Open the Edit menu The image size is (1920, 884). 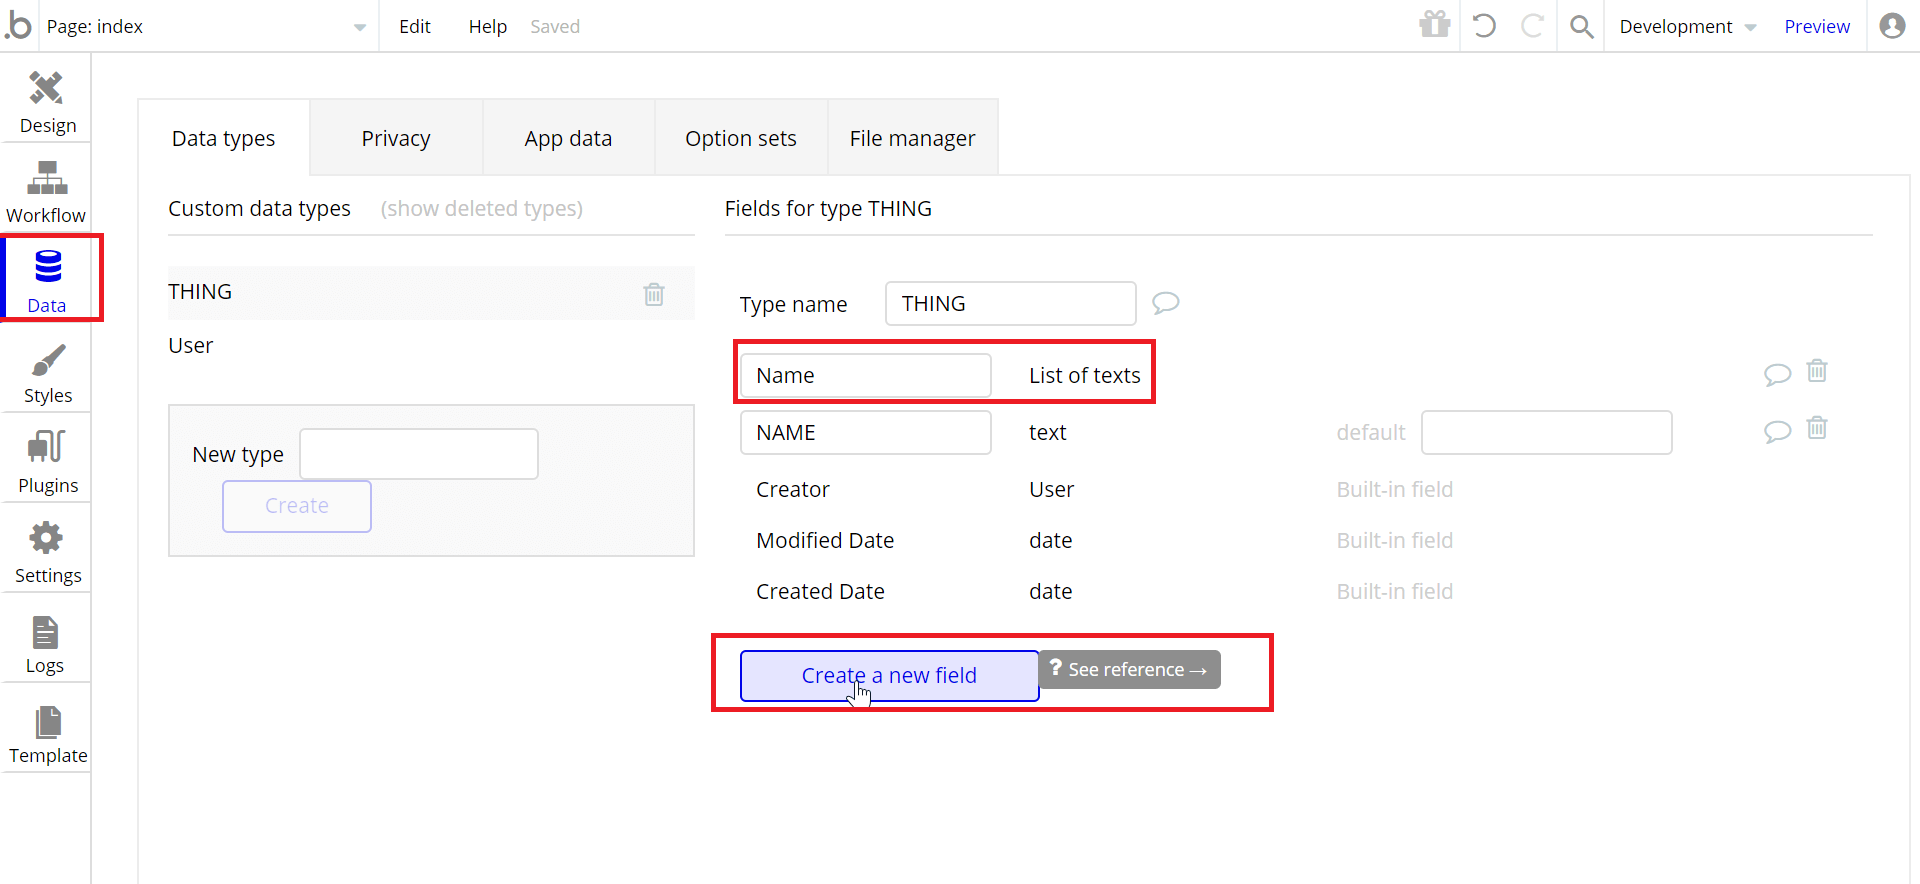pyautogui.click(x=415, y=27)
